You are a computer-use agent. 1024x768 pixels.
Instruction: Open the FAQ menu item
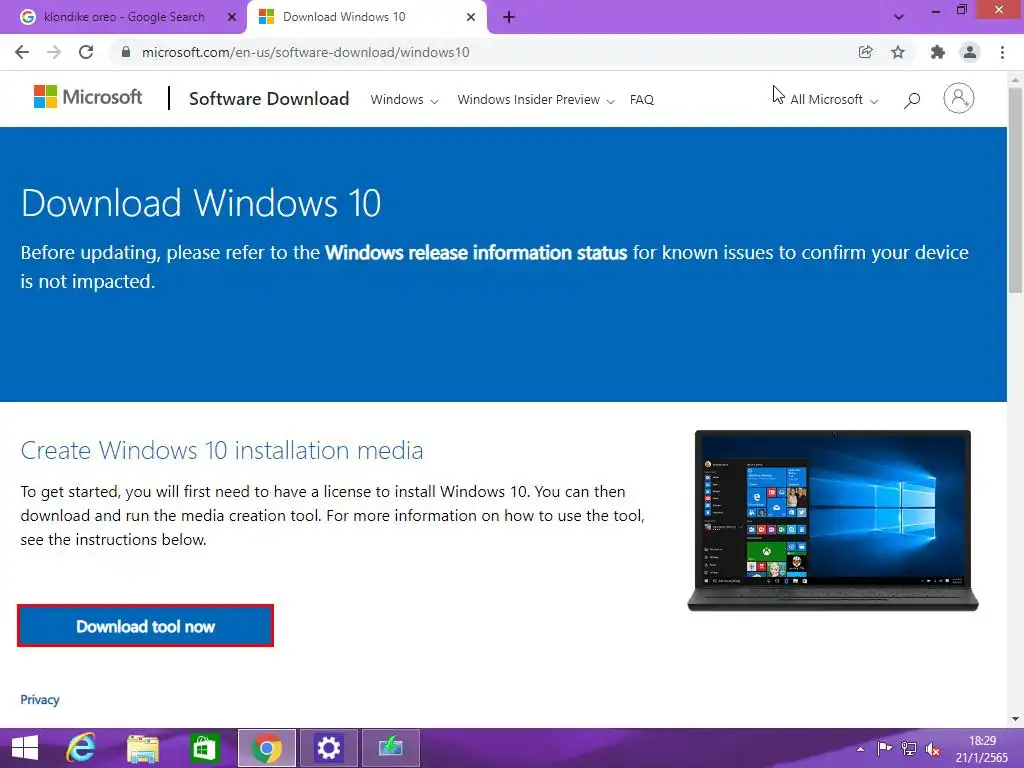coord(641,99)
